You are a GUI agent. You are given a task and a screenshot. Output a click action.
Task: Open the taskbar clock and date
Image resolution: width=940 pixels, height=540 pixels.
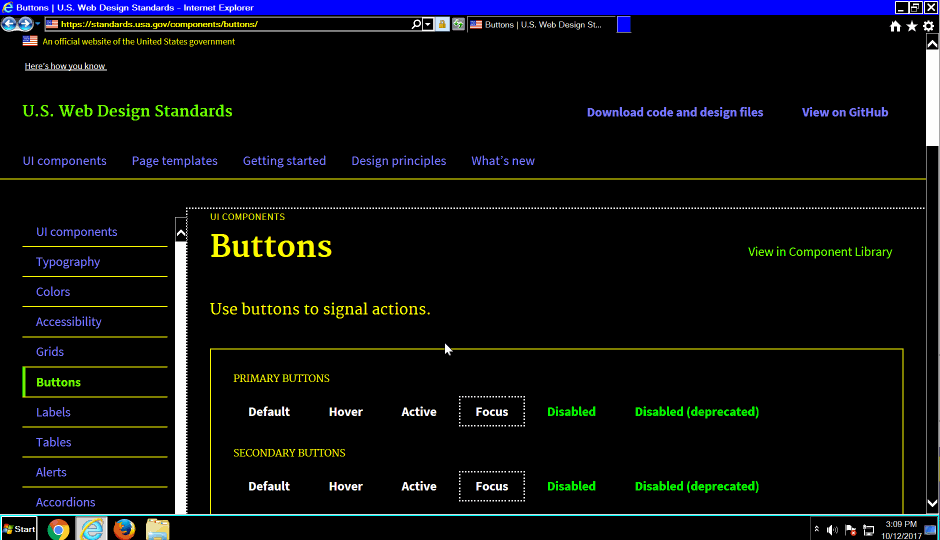click(901, 530)
